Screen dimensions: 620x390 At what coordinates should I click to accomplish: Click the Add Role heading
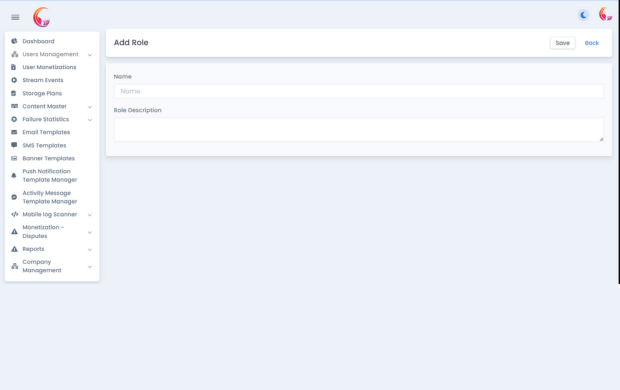(x=131, y=43)
